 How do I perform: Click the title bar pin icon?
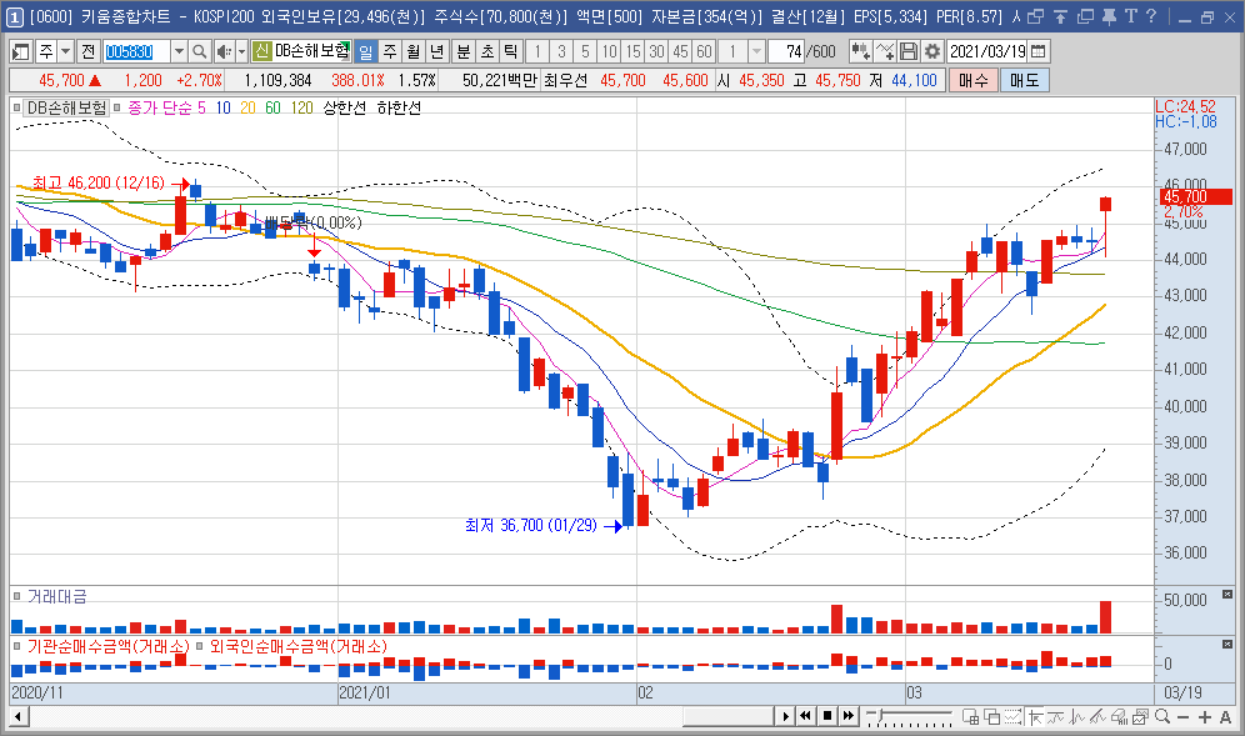point(1108,16)
